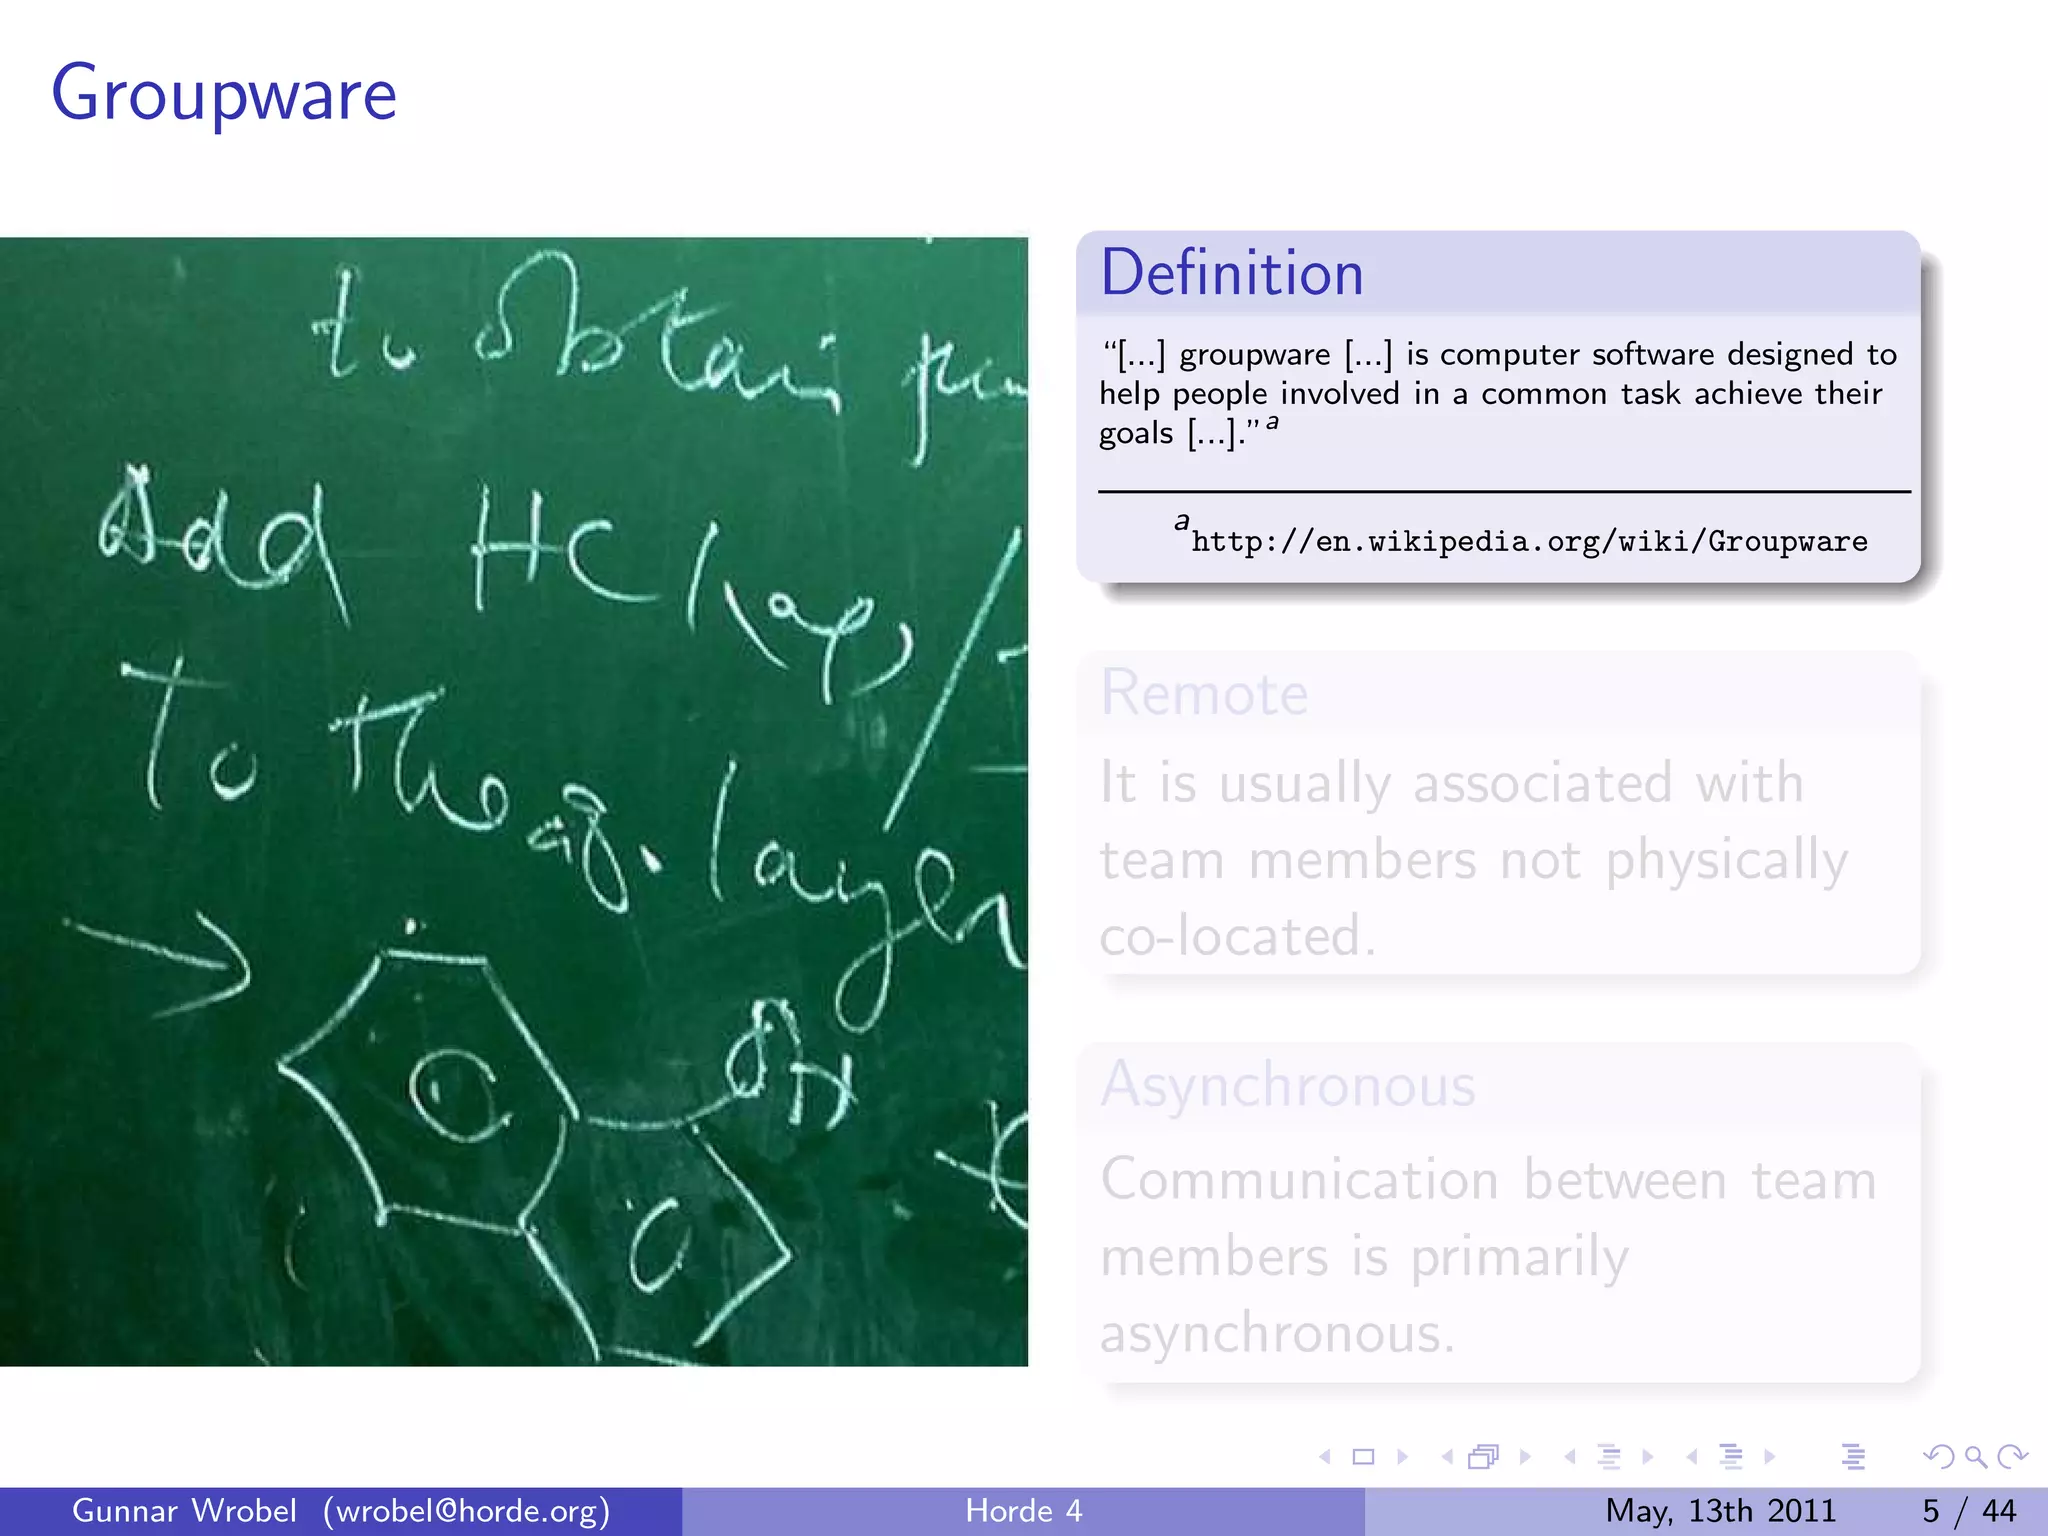Screen dimensions: 2048x1536
Task: Click the presentation outline icon
Action: (x=1853, y=1457)
